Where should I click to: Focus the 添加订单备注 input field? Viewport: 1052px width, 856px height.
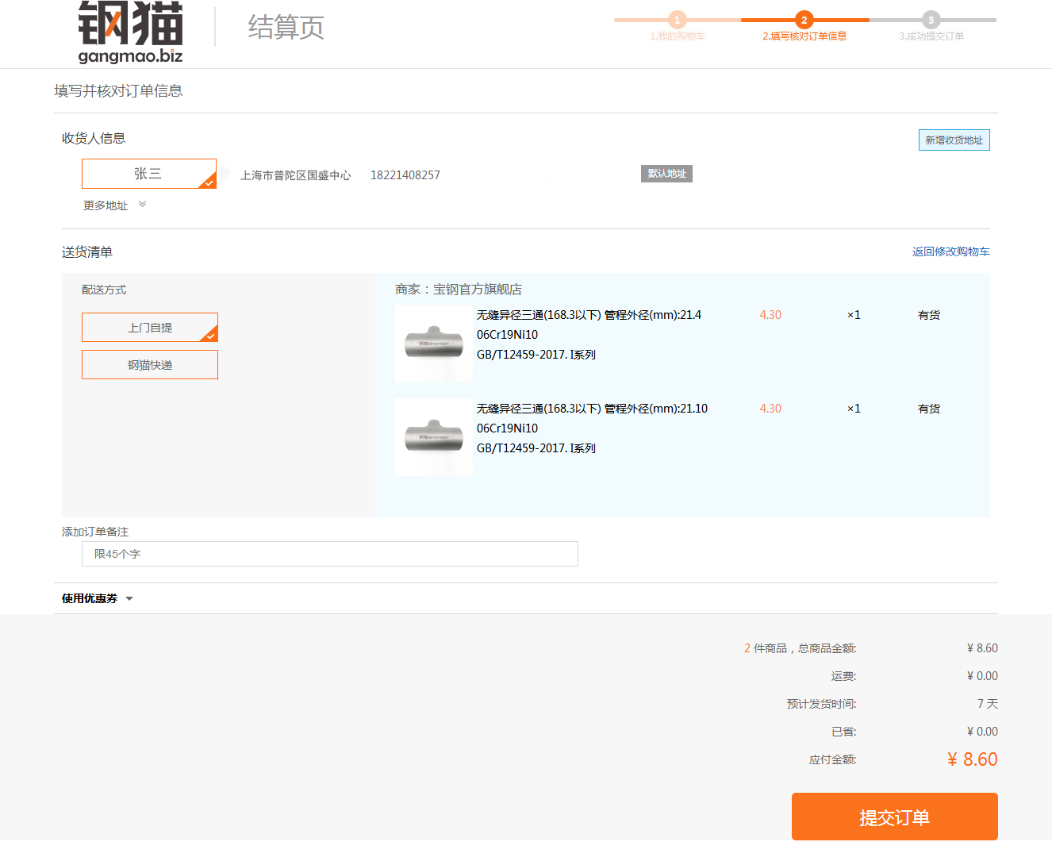pos(329,554)
